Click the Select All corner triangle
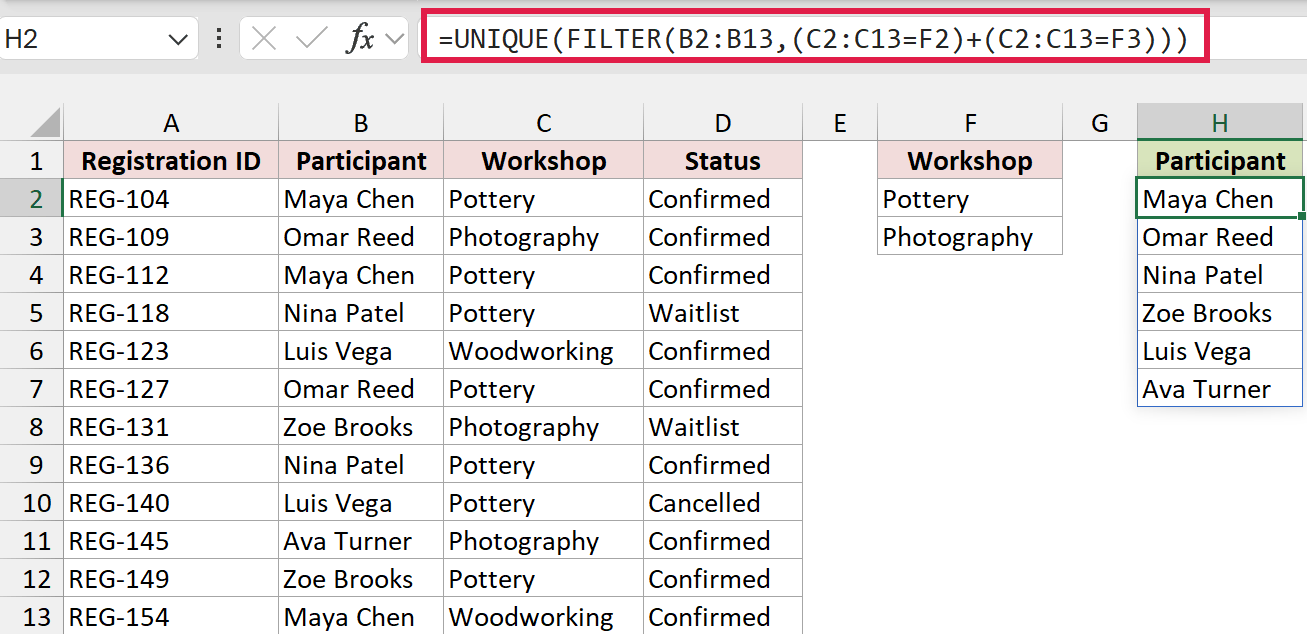 click(45, 123)
